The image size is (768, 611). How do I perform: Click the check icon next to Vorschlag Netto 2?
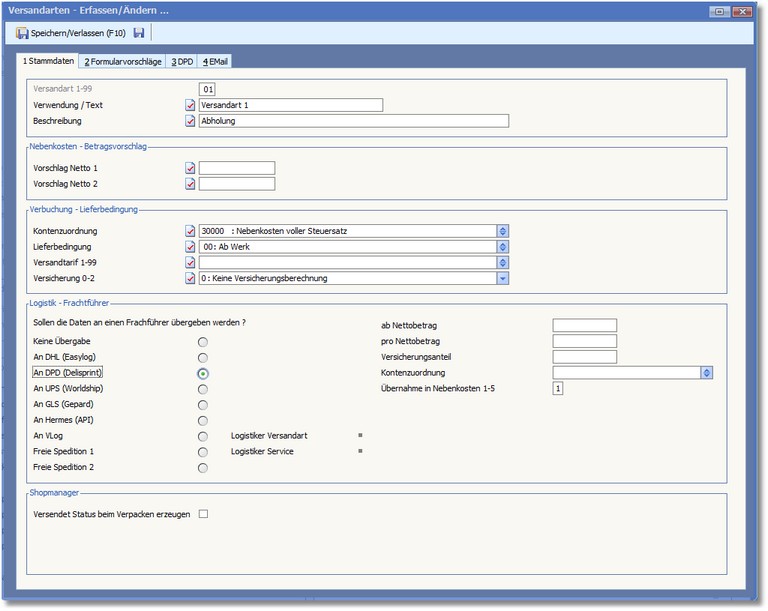[190, 184]
